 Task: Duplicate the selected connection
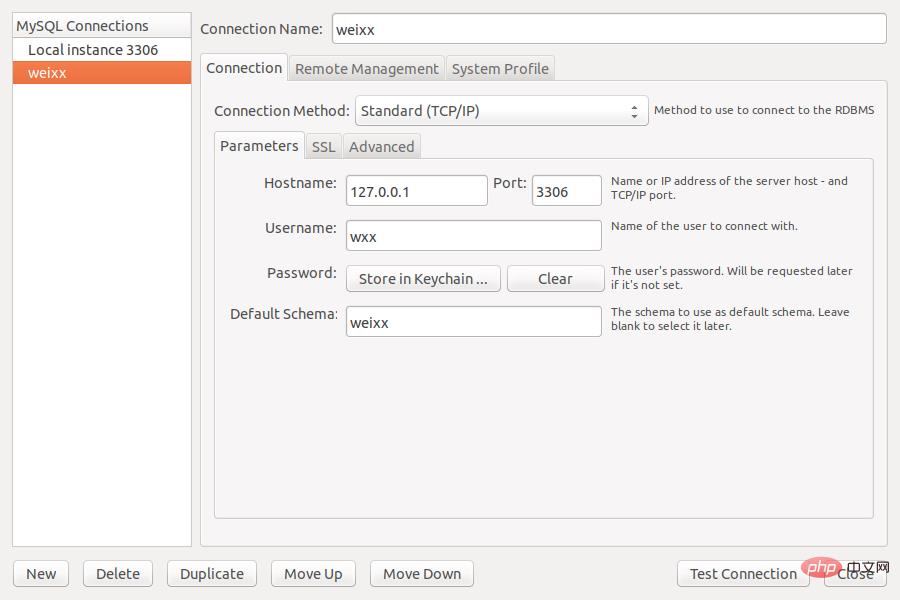click(212, 574)
